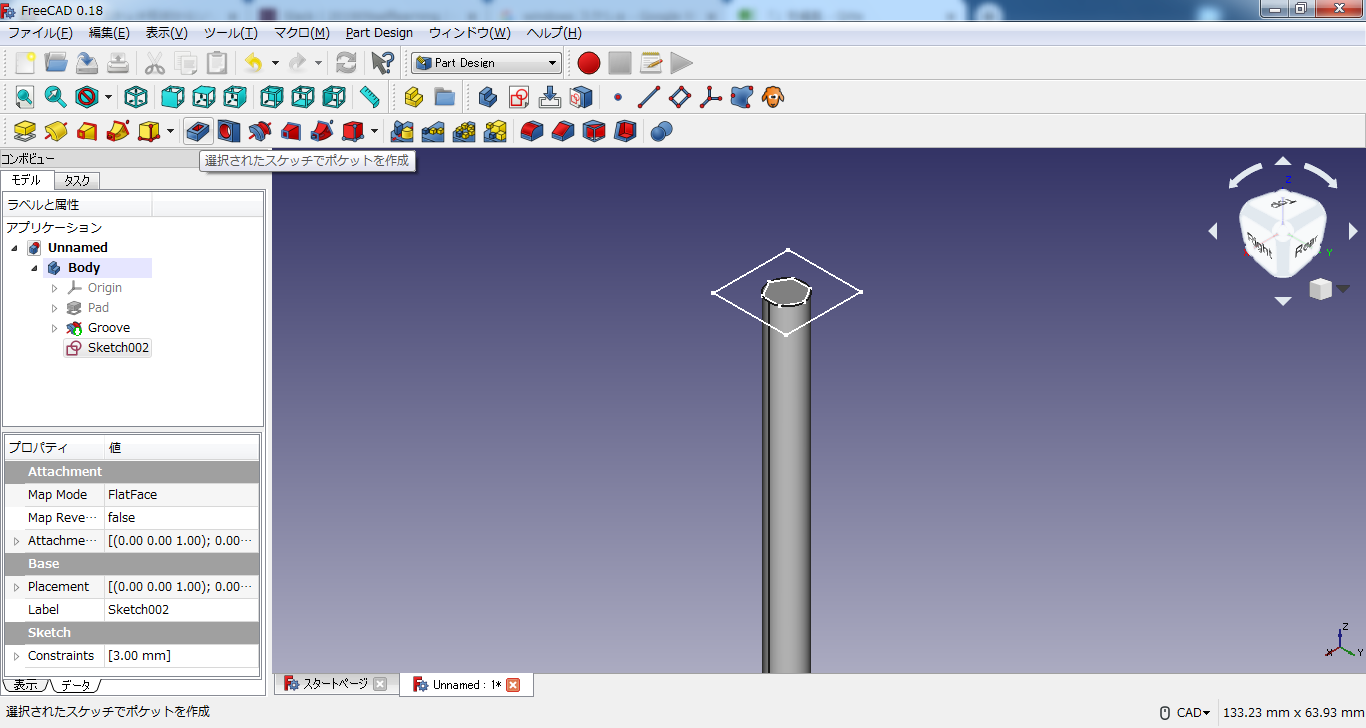Click the Map Reversed value false
1366x728 pixels.
pos(181,518)
